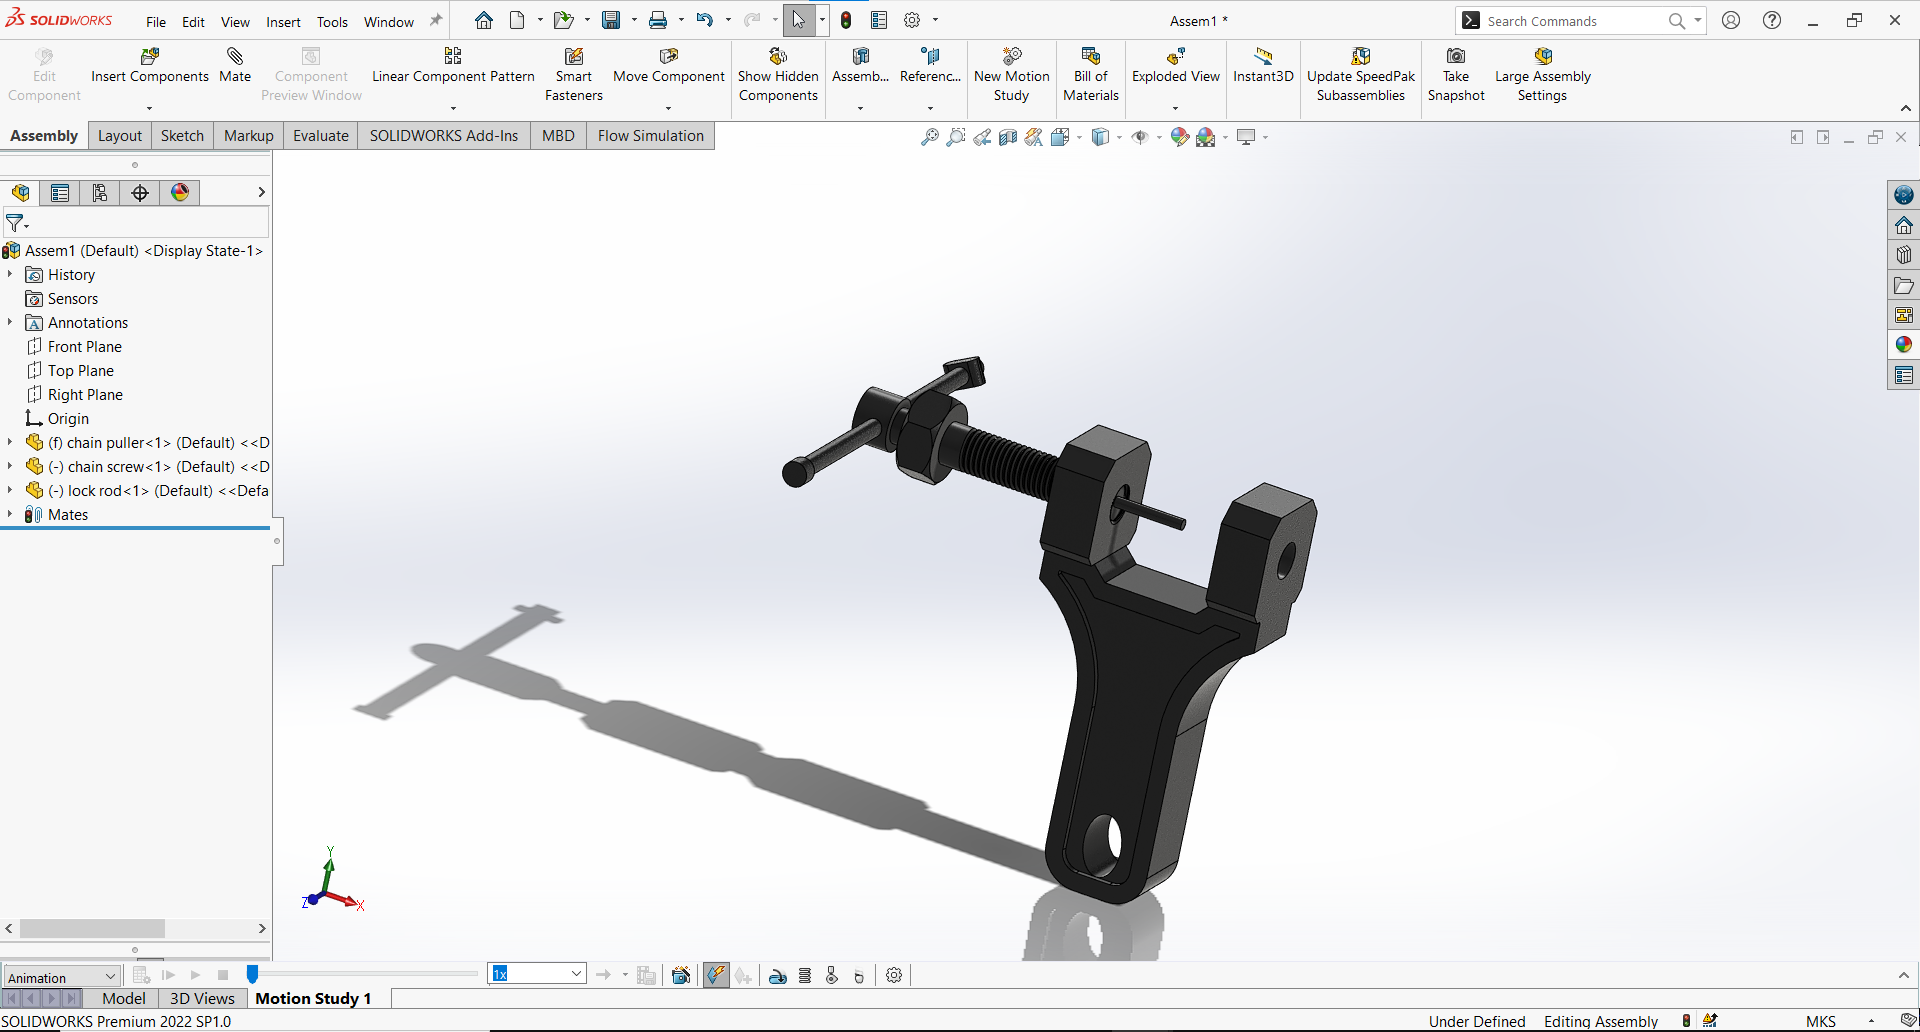Open Motion Study Properties gear

[x=894, y=975]
